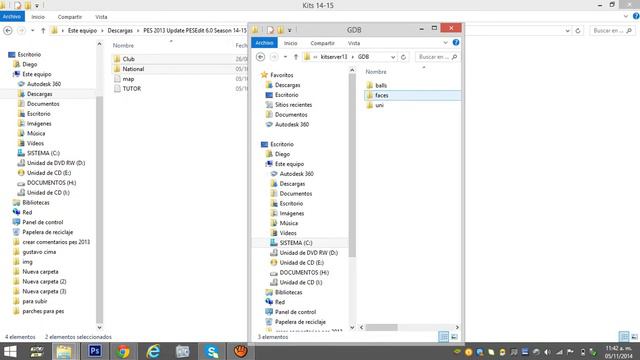Click kitserver13 in GDB breadcrumb path
The image size is (640, 360).
334,57
